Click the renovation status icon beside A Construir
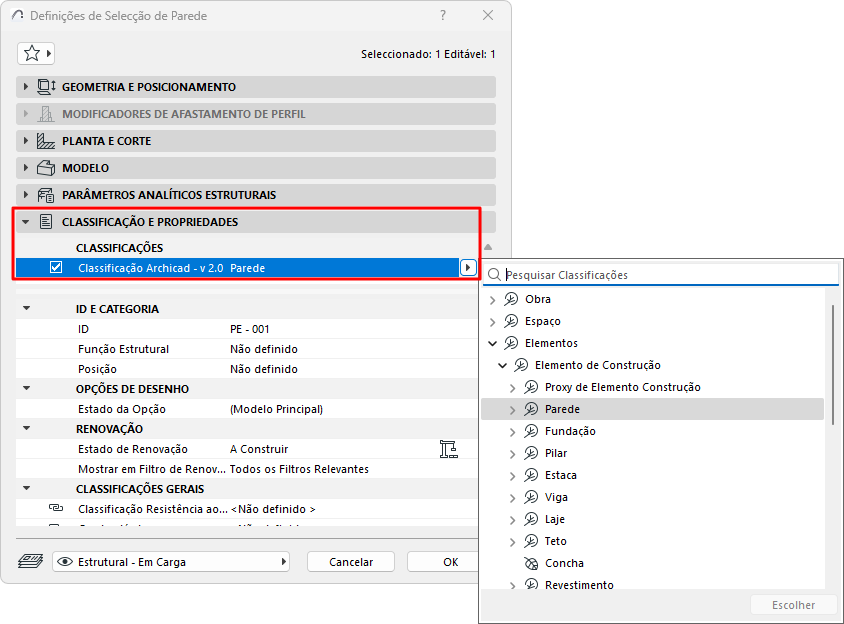Viewport: 844px width, 624px height. pos(448,449)
